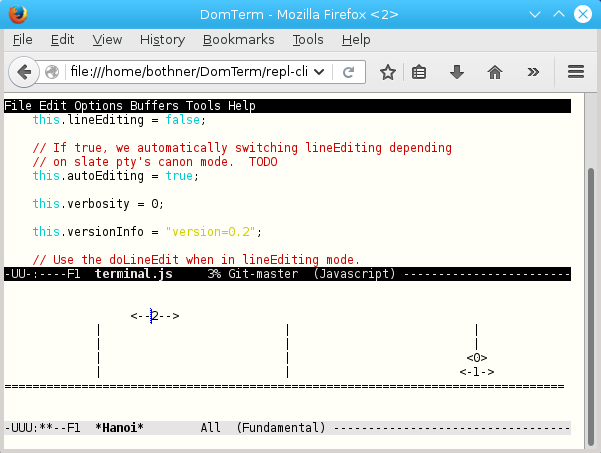Open Firefox Tools menu in menu bar
Screen dimensions: 601x453
(x=308, y=40)
